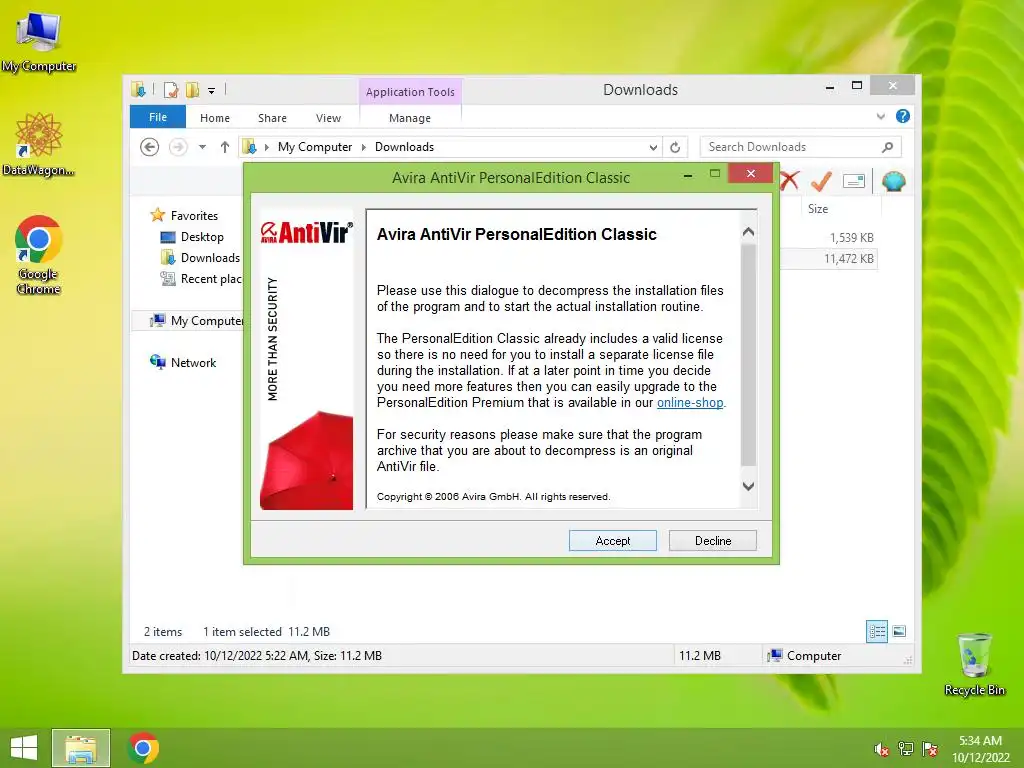
Task: Open the Windows Start button
Action: [24, 748]
